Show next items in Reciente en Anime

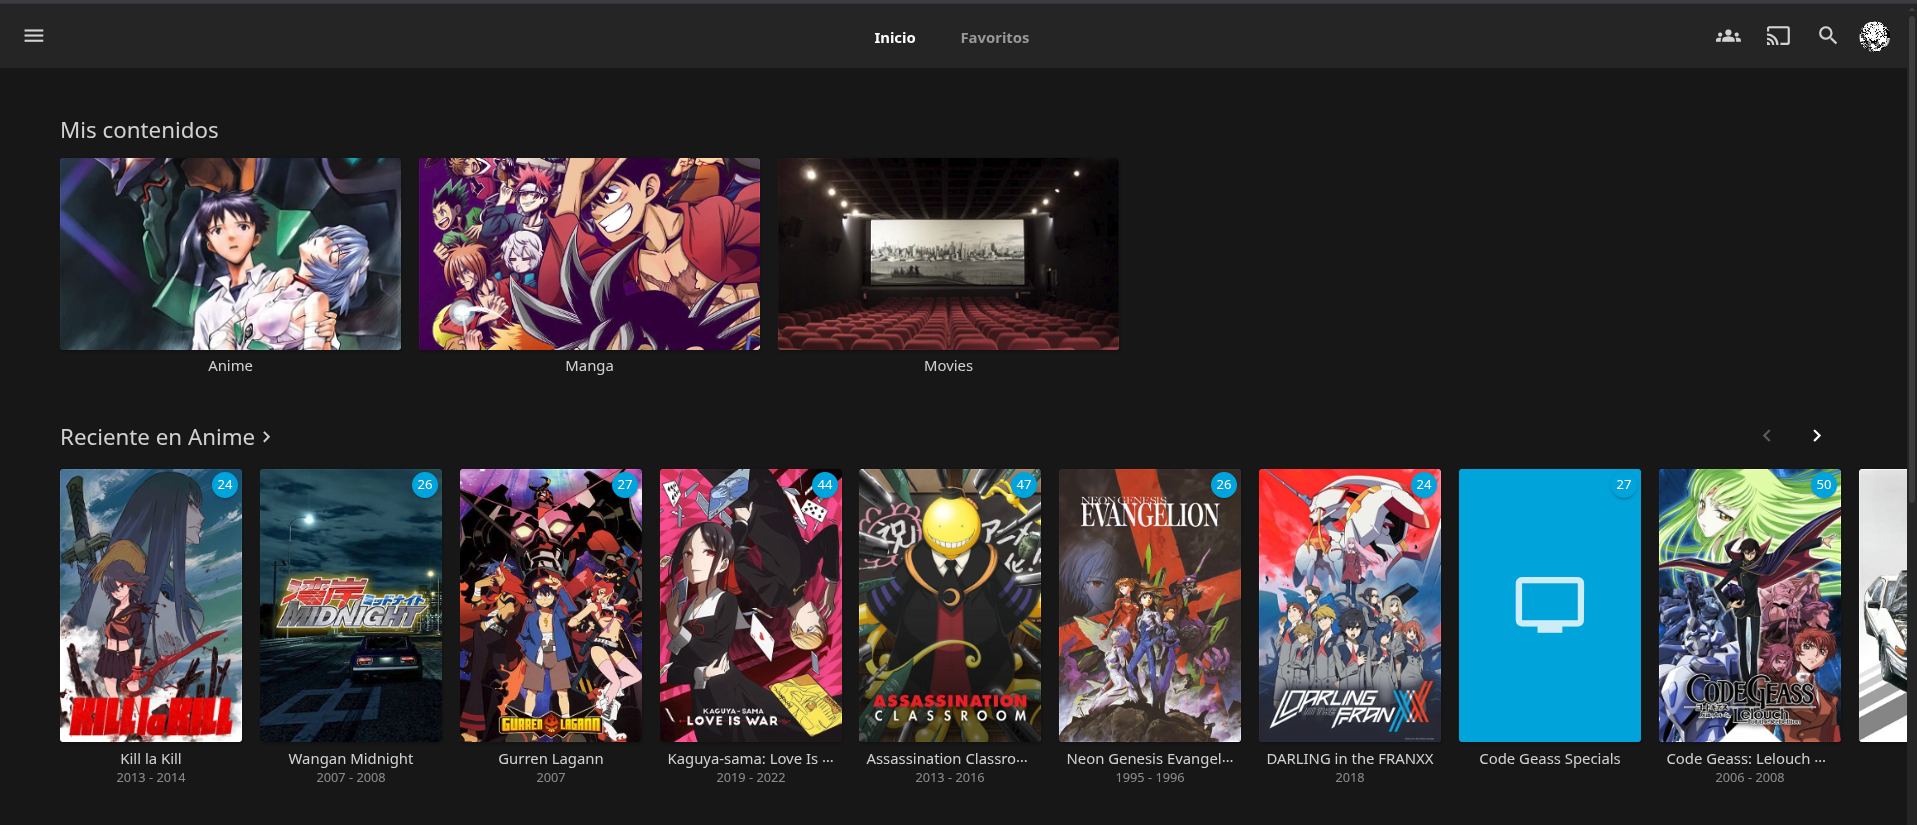(x=1817, y=436)
